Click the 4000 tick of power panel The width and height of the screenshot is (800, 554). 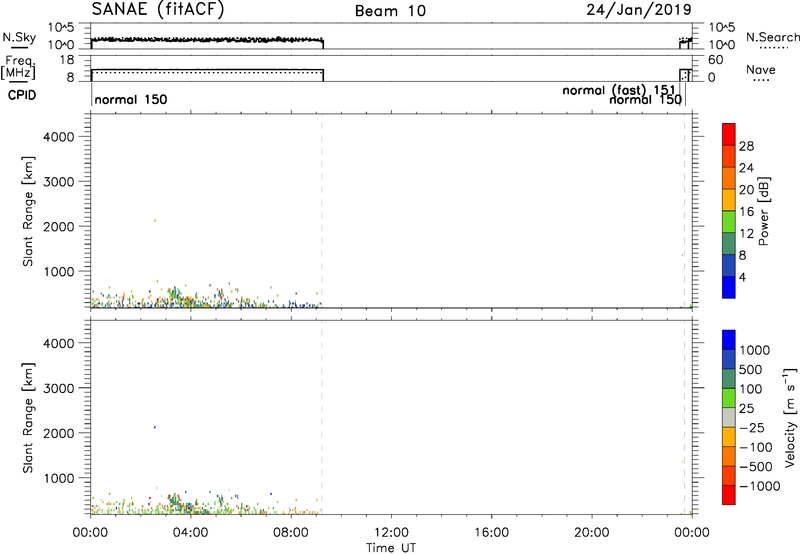coord(59,137)
